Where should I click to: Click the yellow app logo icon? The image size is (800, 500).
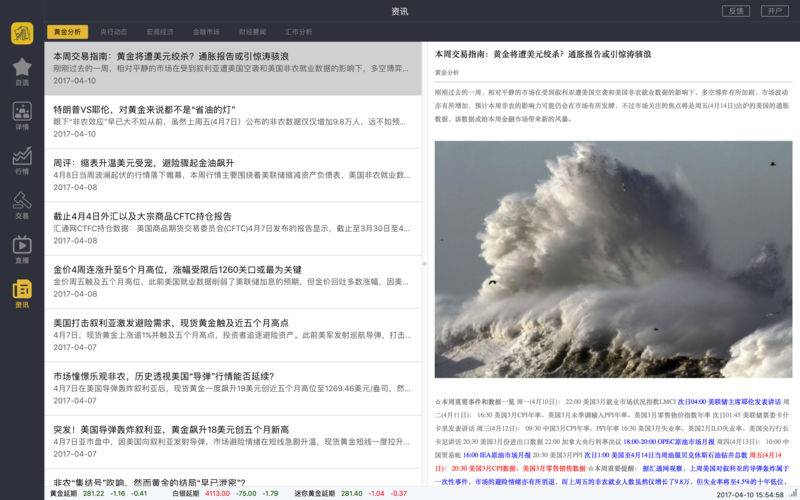tap(22, 33)
